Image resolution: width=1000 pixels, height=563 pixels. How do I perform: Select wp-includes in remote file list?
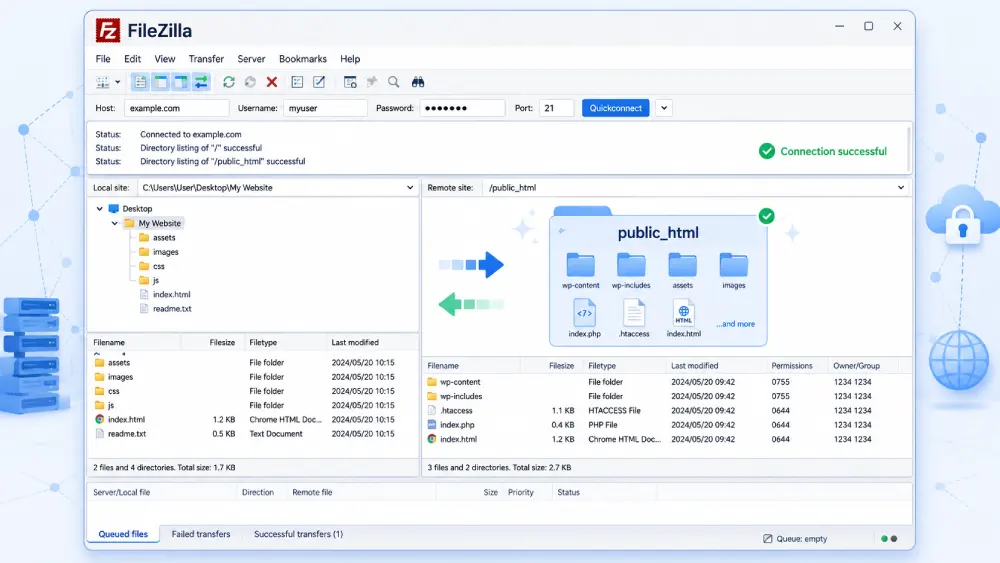click(x=461, y=397)
